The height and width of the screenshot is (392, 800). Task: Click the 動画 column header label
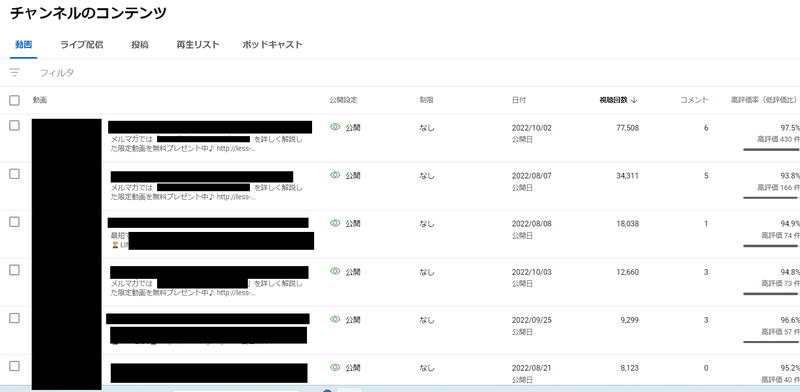[x=40, y=100]
